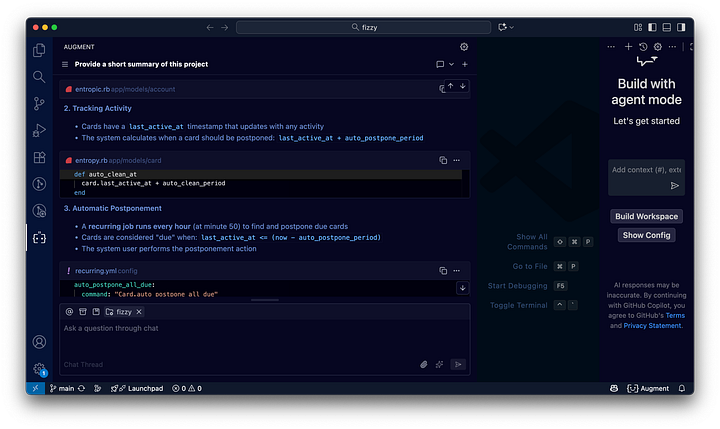Open notifications bell in the status bar
The image size is (720, 429).
click(x=682, y=389)
